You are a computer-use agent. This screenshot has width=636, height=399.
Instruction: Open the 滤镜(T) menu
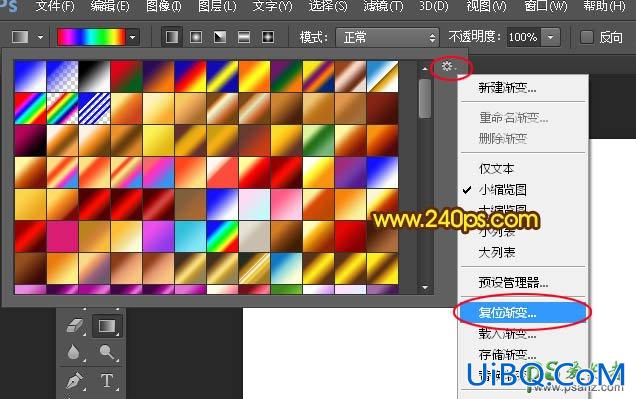pyautogui.click(x=383, y=6)
